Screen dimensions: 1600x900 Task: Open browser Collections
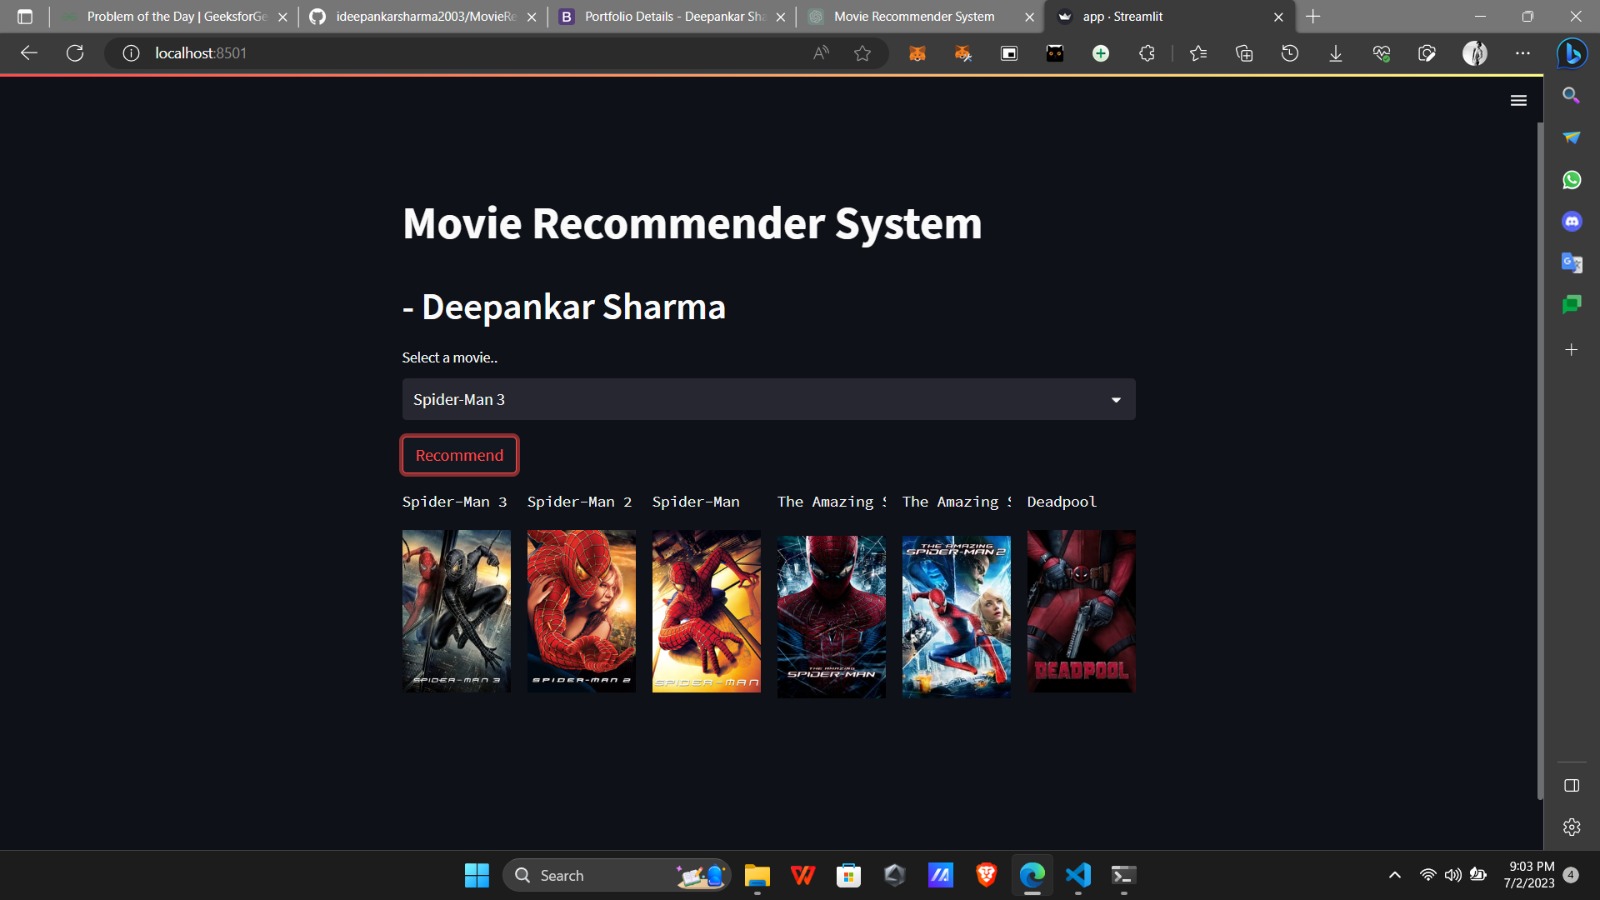(x=1244, y=53)
